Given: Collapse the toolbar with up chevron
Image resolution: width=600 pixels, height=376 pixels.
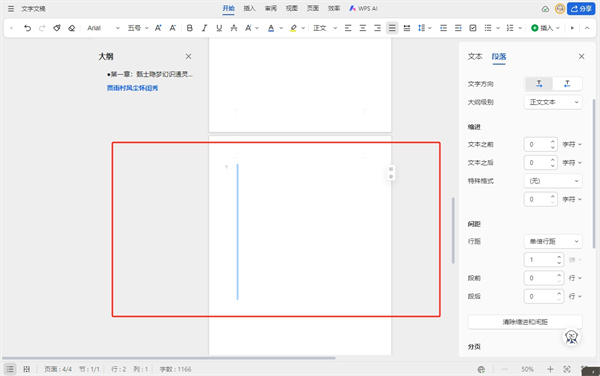Looking at the screenshot, I should coord(587,28).
